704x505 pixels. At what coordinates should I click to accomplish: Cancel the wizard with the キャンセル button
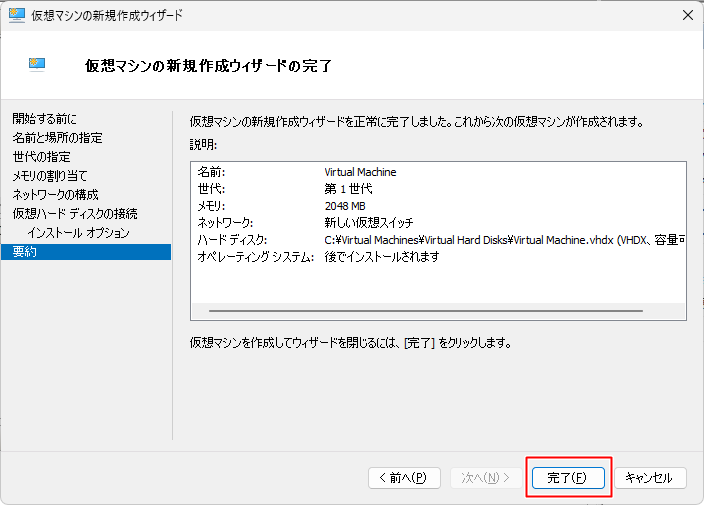click(650, 477)
